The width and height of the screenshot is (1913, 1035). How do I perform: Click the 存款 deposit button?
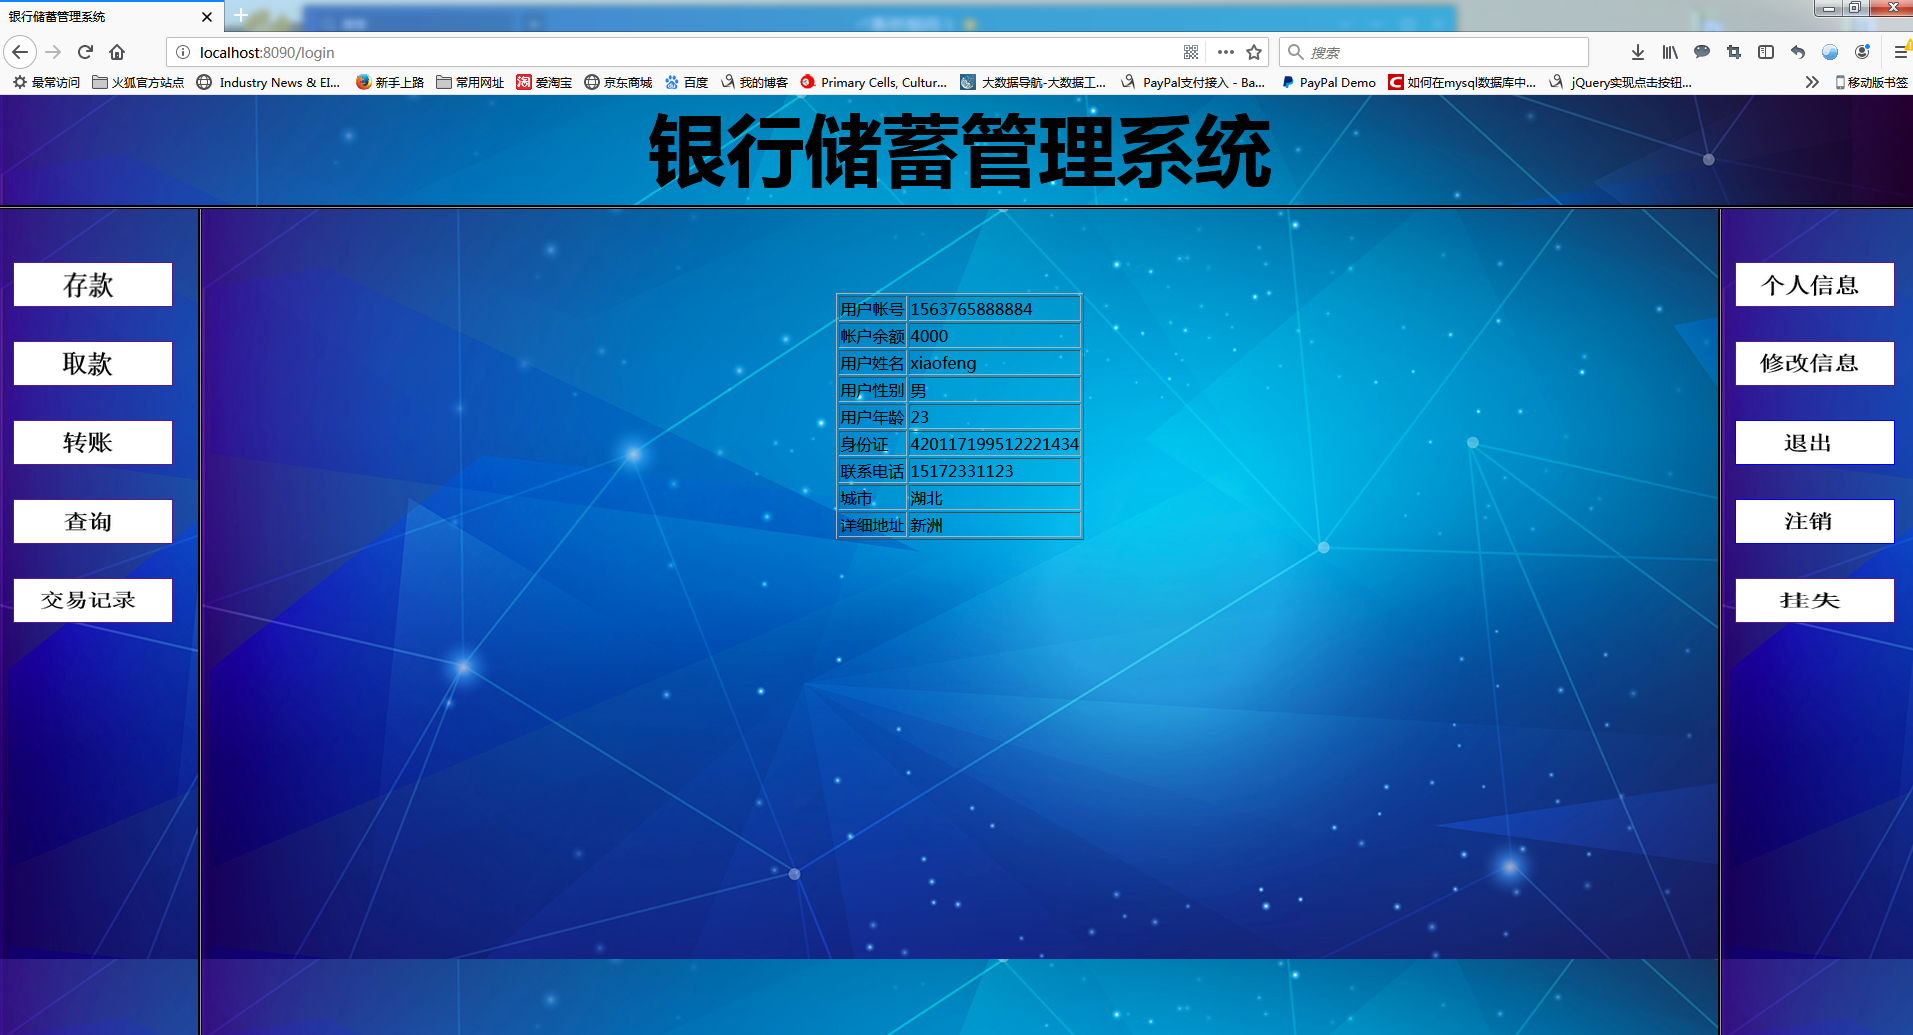(x=92, y=284)
